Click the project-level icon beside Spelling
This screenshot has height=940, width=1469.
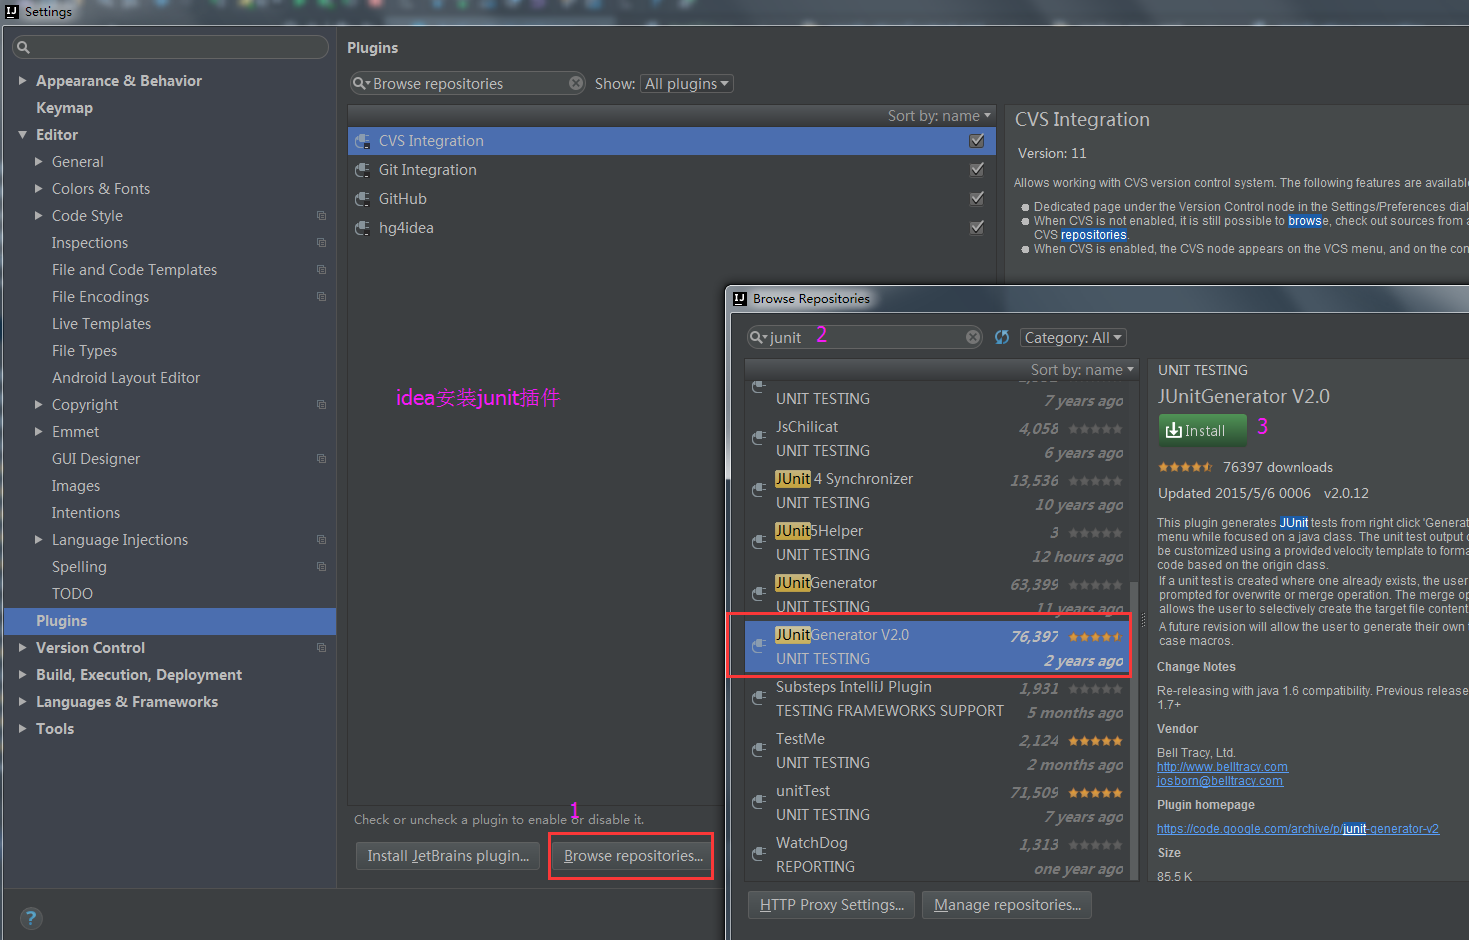[x=321, y=566]
